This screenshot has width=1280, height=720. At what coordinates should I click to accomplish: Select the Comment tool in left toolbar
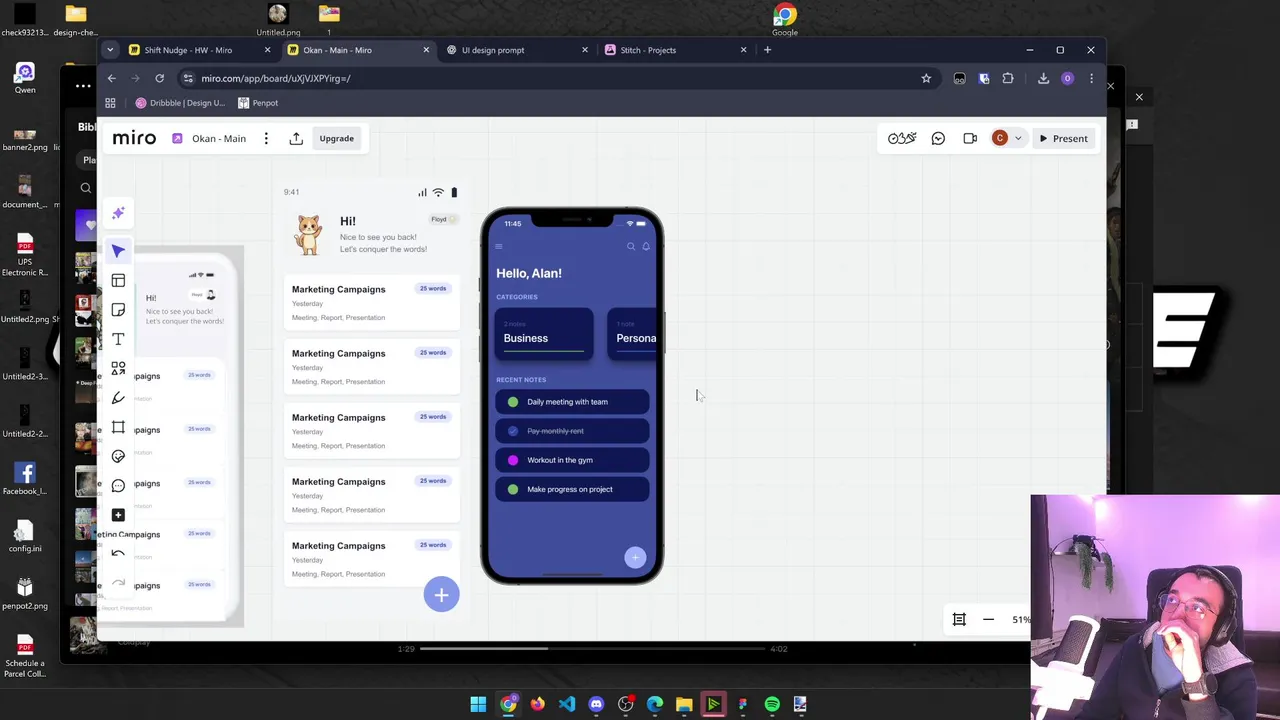point(118,486)
